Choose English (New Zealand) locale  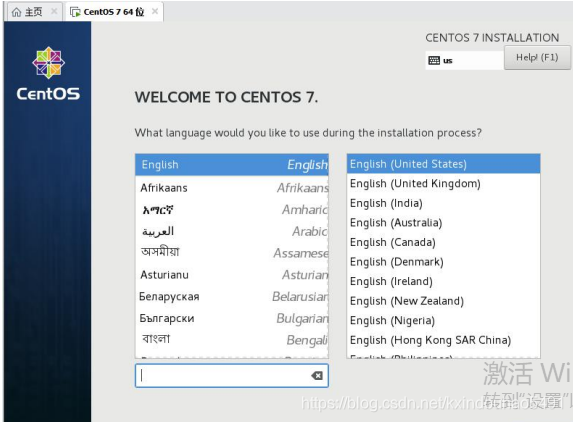click(x=443, y=301)
